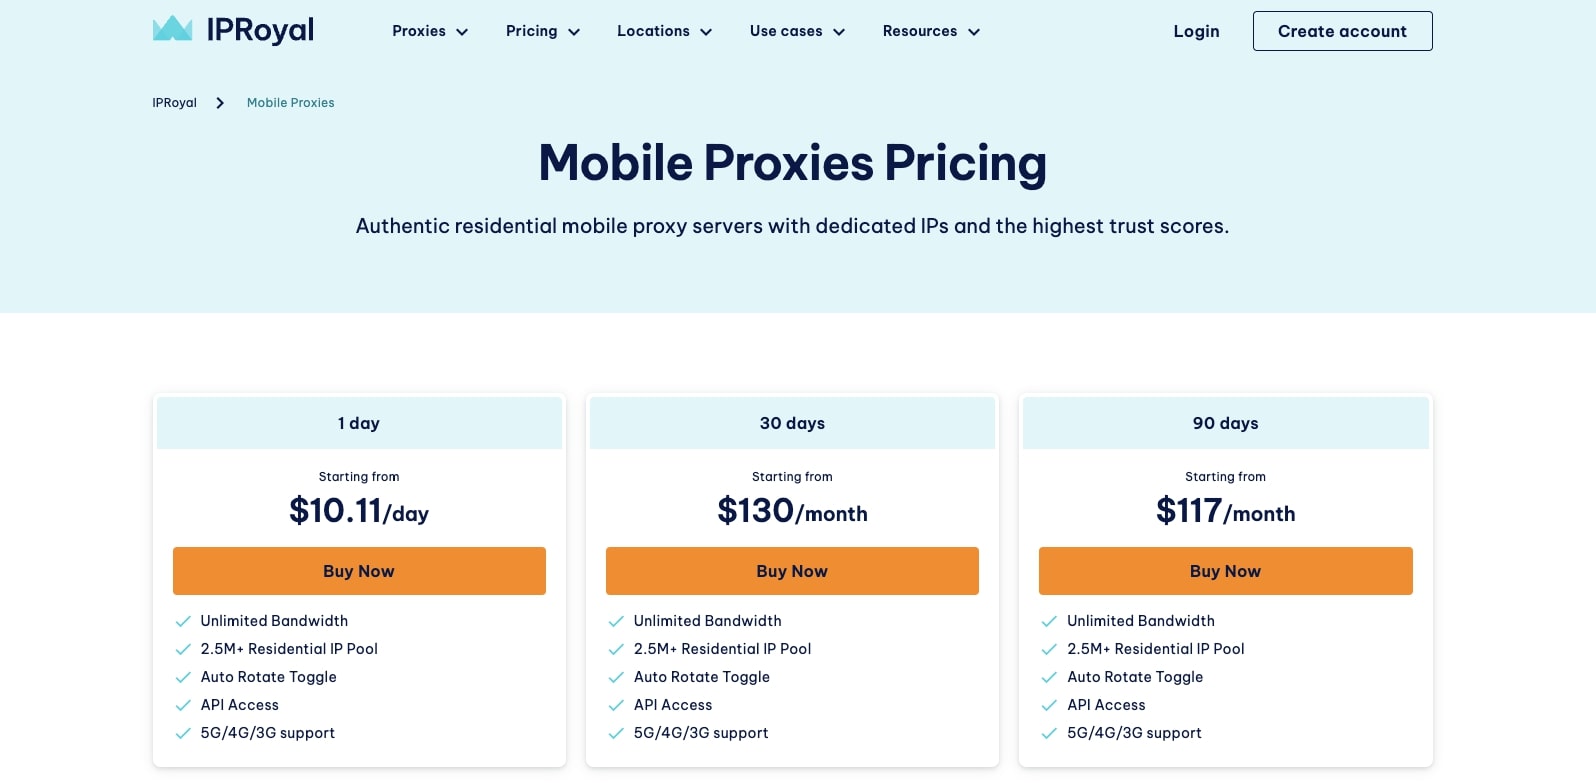This screenshot has height=783, width=1596.
Task: Open the Resources menu
Action: tap(931, 31)
